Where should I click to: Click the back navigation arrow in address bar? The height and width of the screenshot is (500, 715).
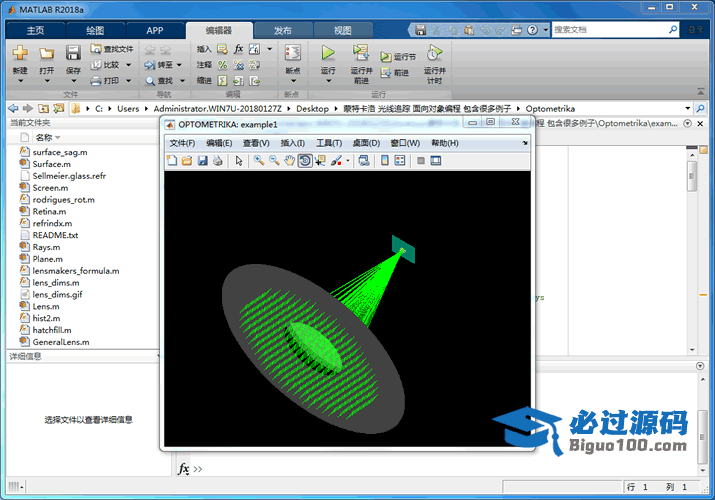tap(13, 108)
